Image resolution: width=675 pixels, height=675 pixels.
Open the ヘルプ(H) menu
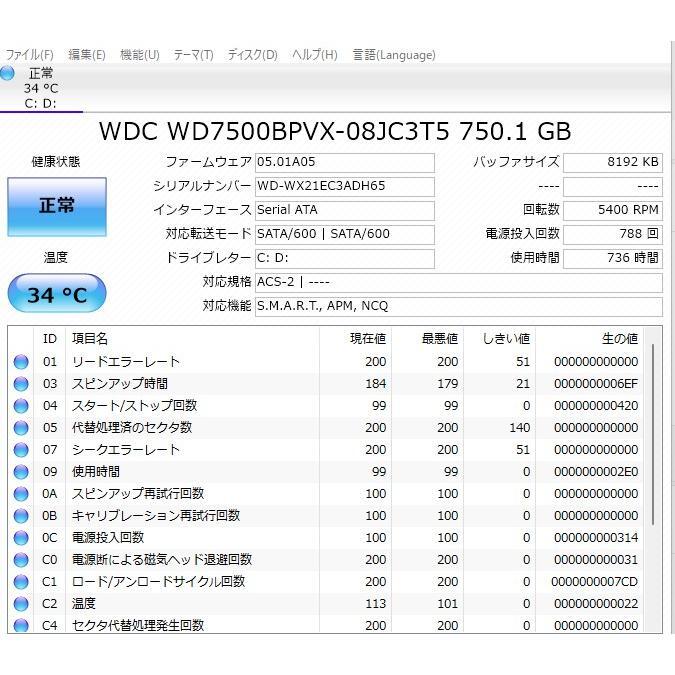[315, 55]
